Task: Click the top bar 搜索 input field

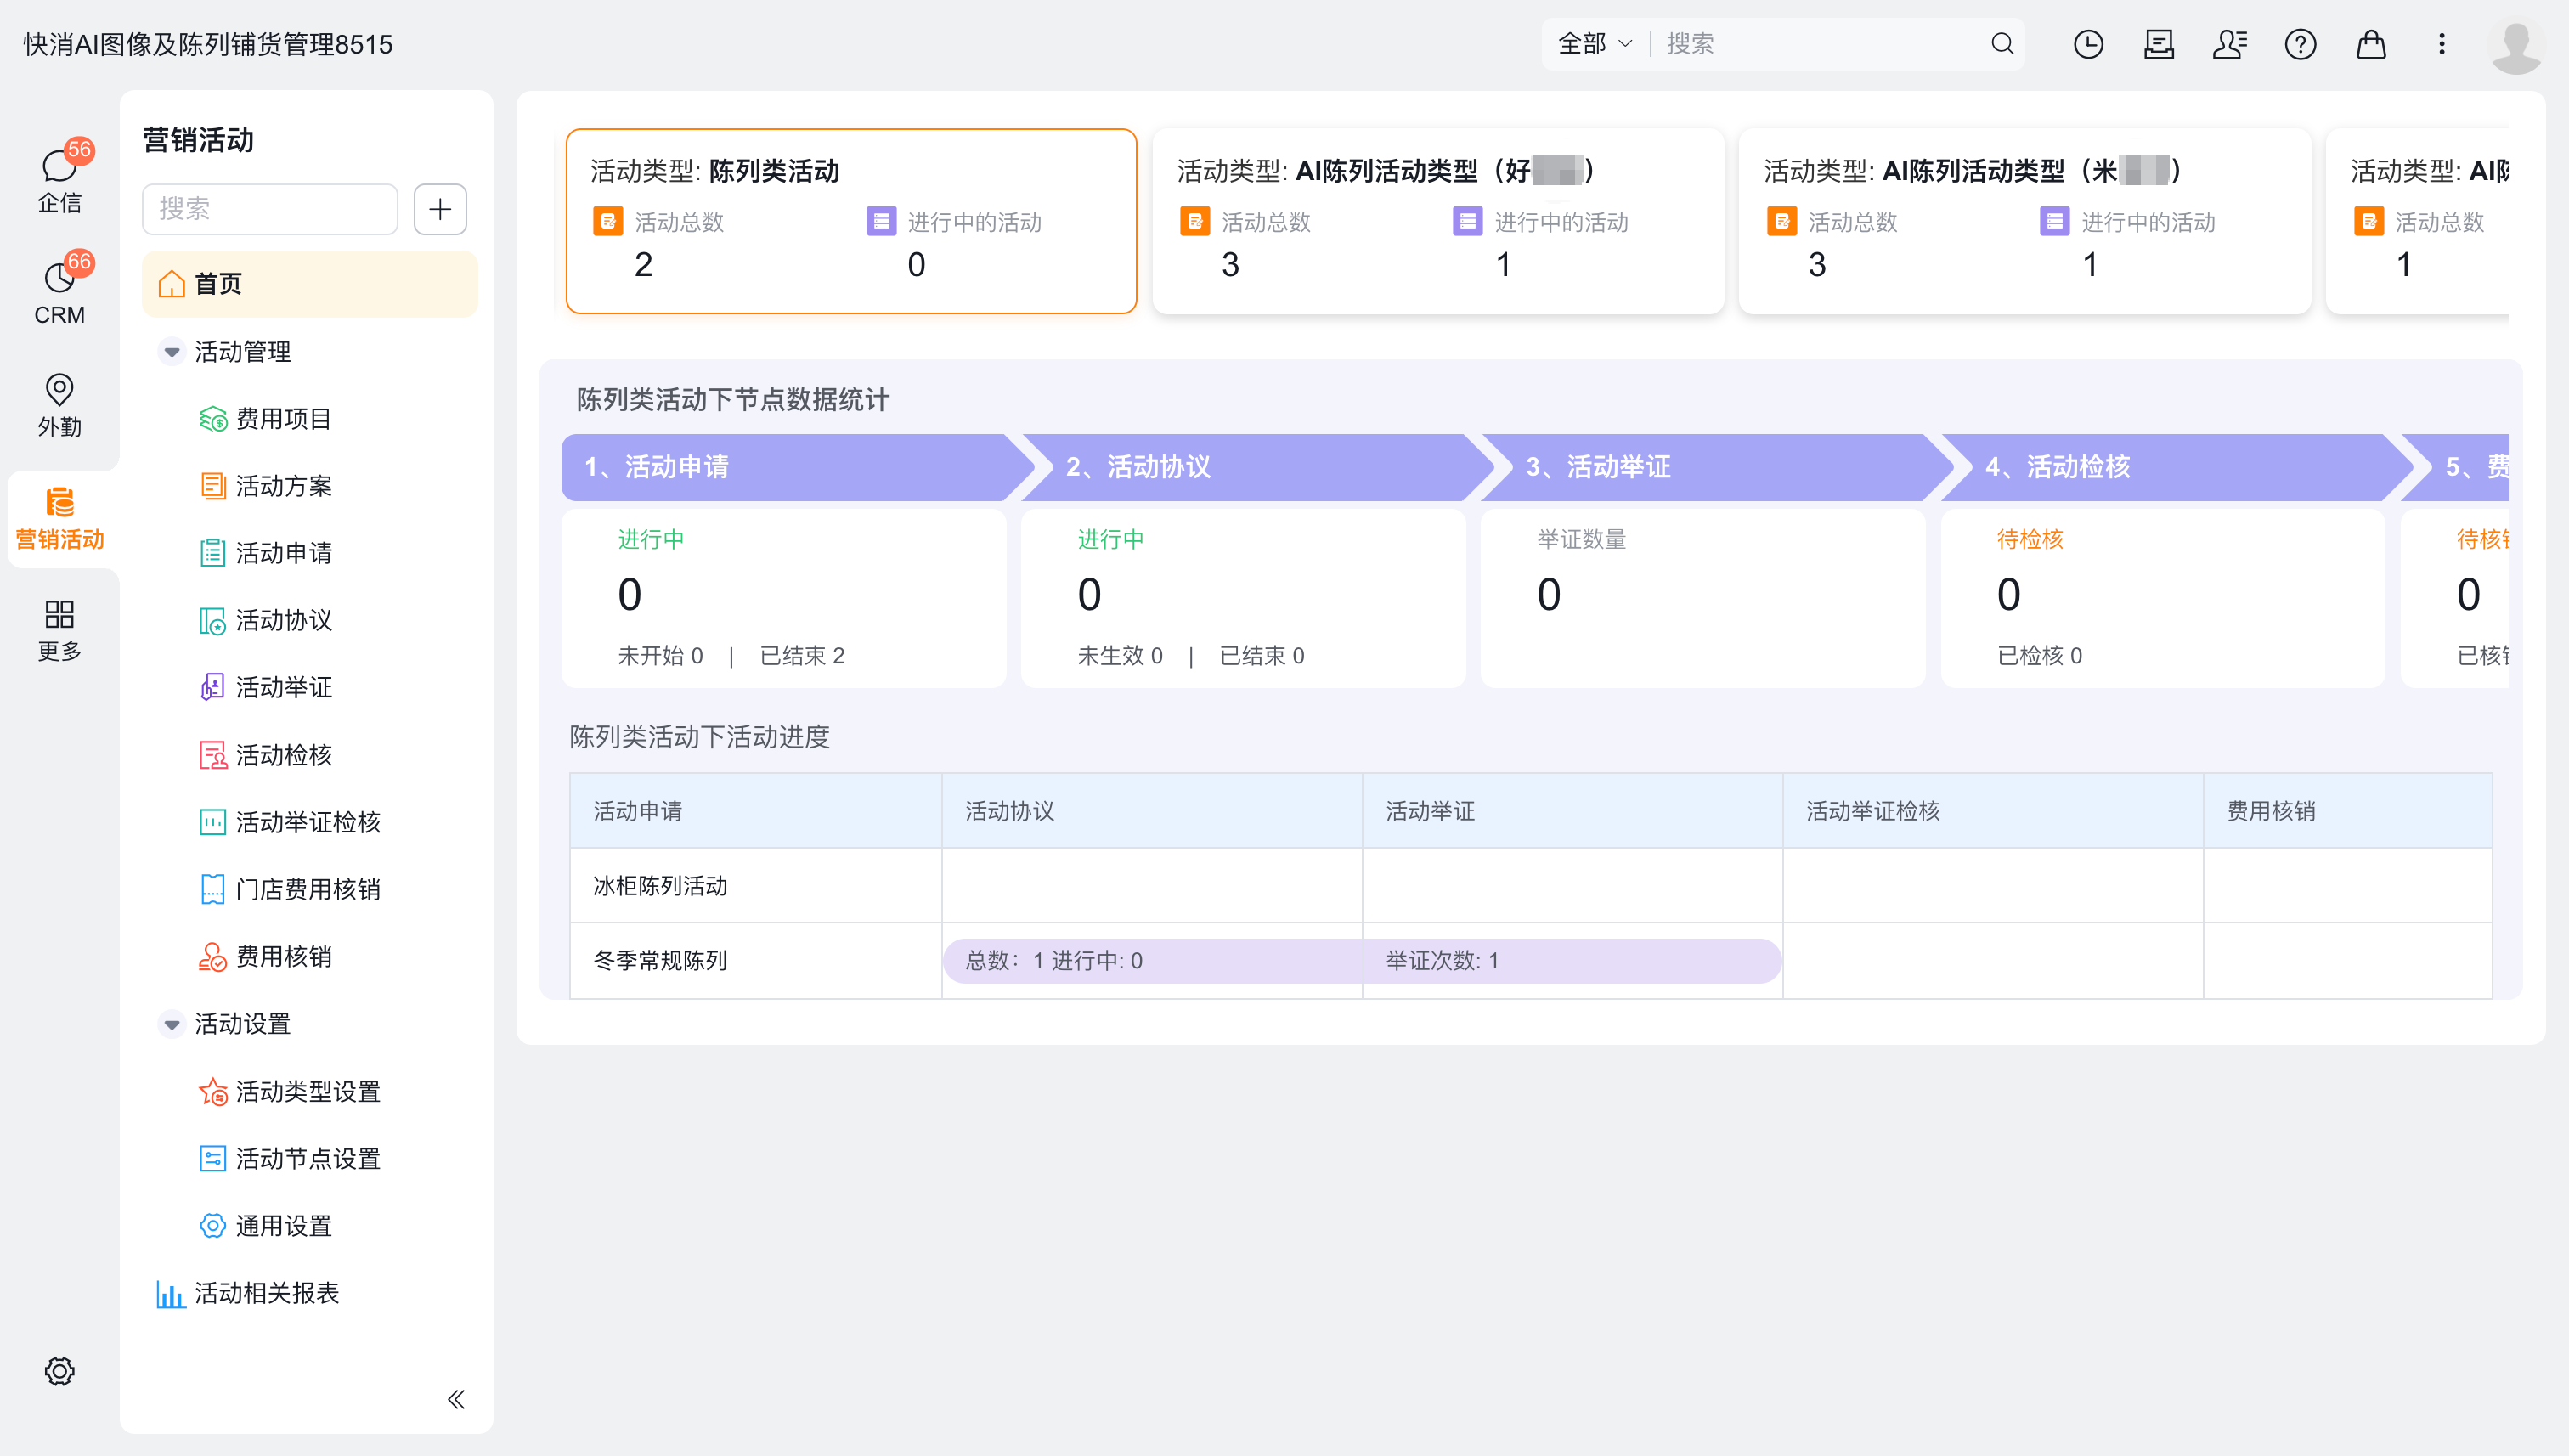Action: pyautogui.click(x=1820, y=44)
